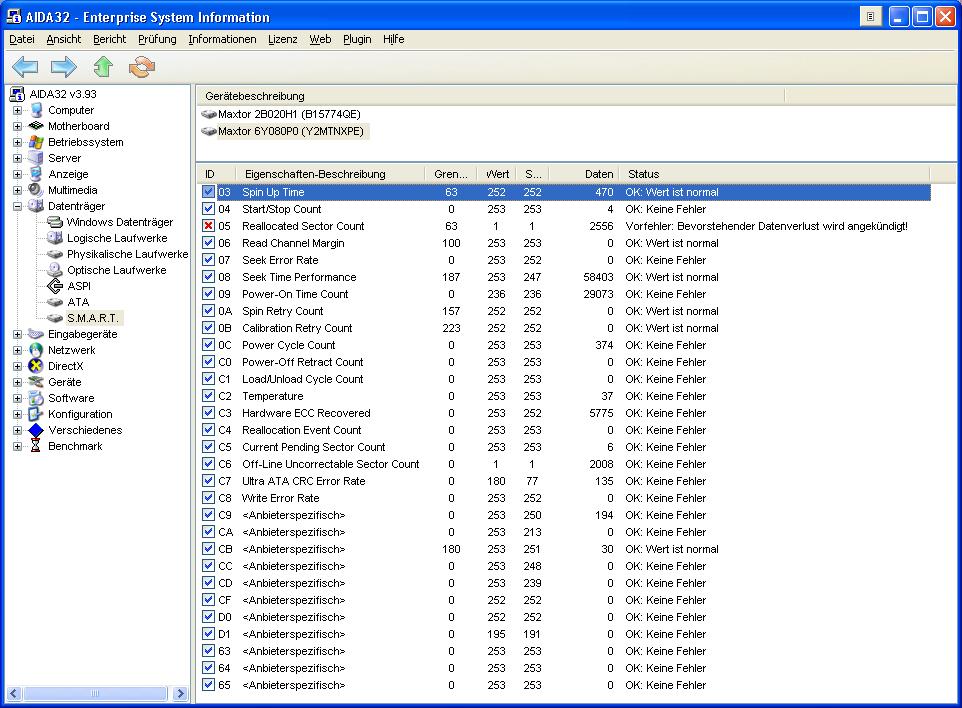Toggle checkbox for C6 Off-Line Uncorrectable Sector Count
This screenshot has height=708, width=962.
(x=209, y=464)
